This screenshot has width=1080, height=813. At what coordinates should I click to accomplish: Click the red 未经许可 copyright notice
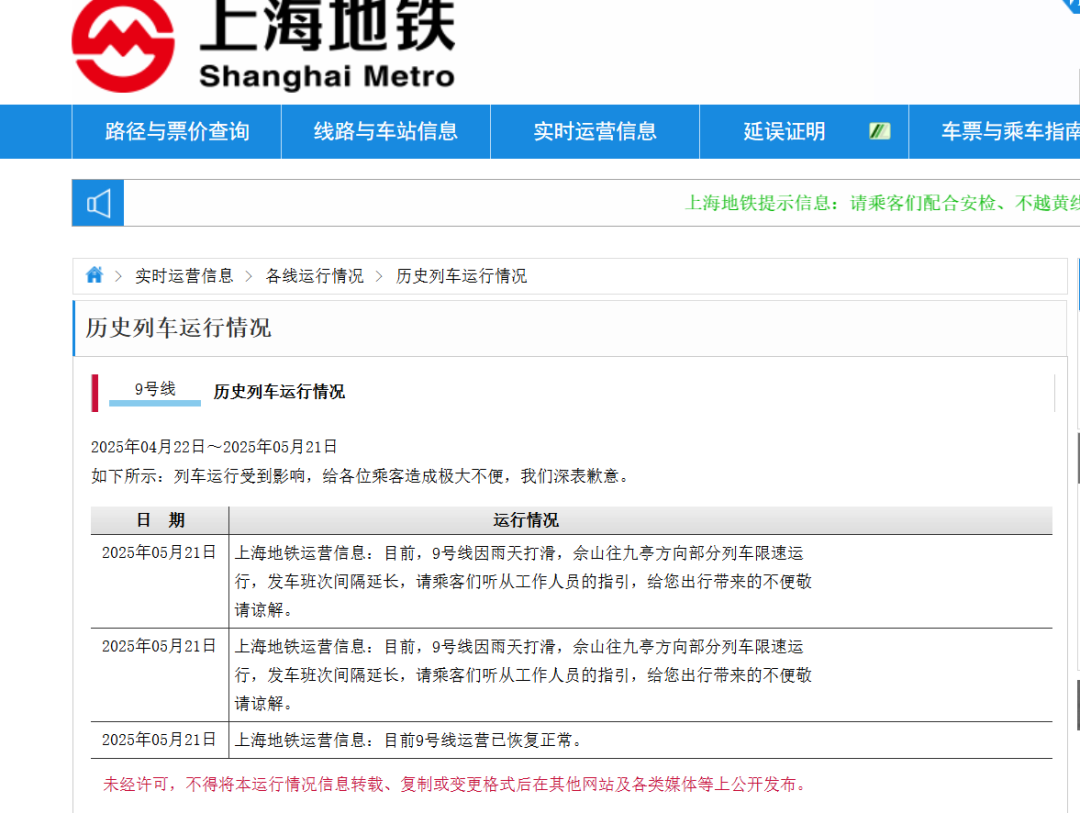pos(455,785)
